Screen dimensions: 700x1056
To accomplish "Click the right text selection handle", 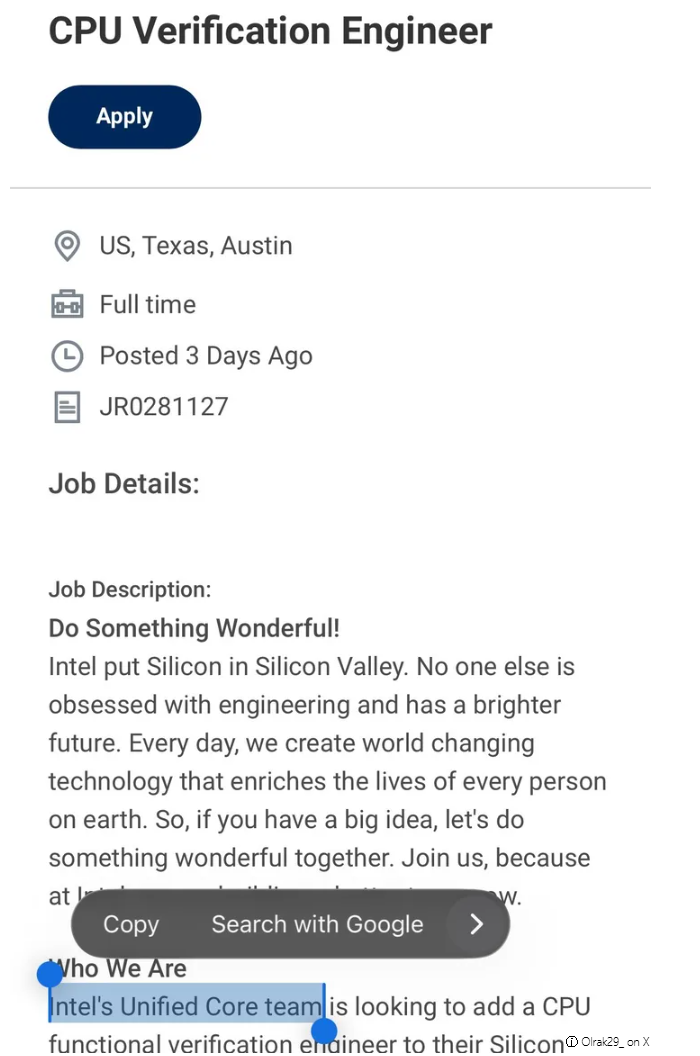I will coord(324,1031).
